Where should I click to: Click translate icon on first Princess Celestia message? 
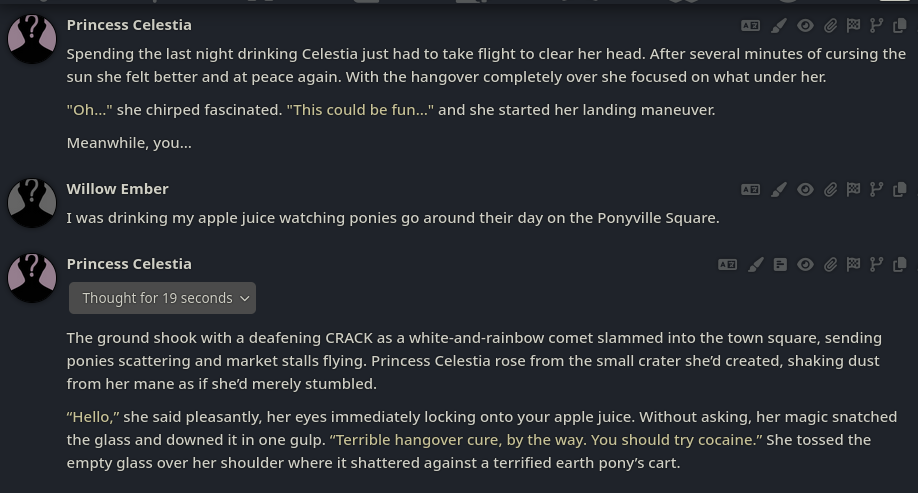coord(750,26)
